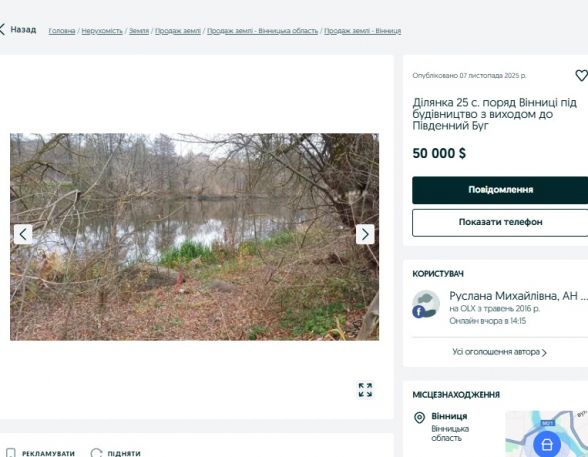Click the blue map marker icon
The height and width of the screenshot is (457, 588).
coord(547,445)
